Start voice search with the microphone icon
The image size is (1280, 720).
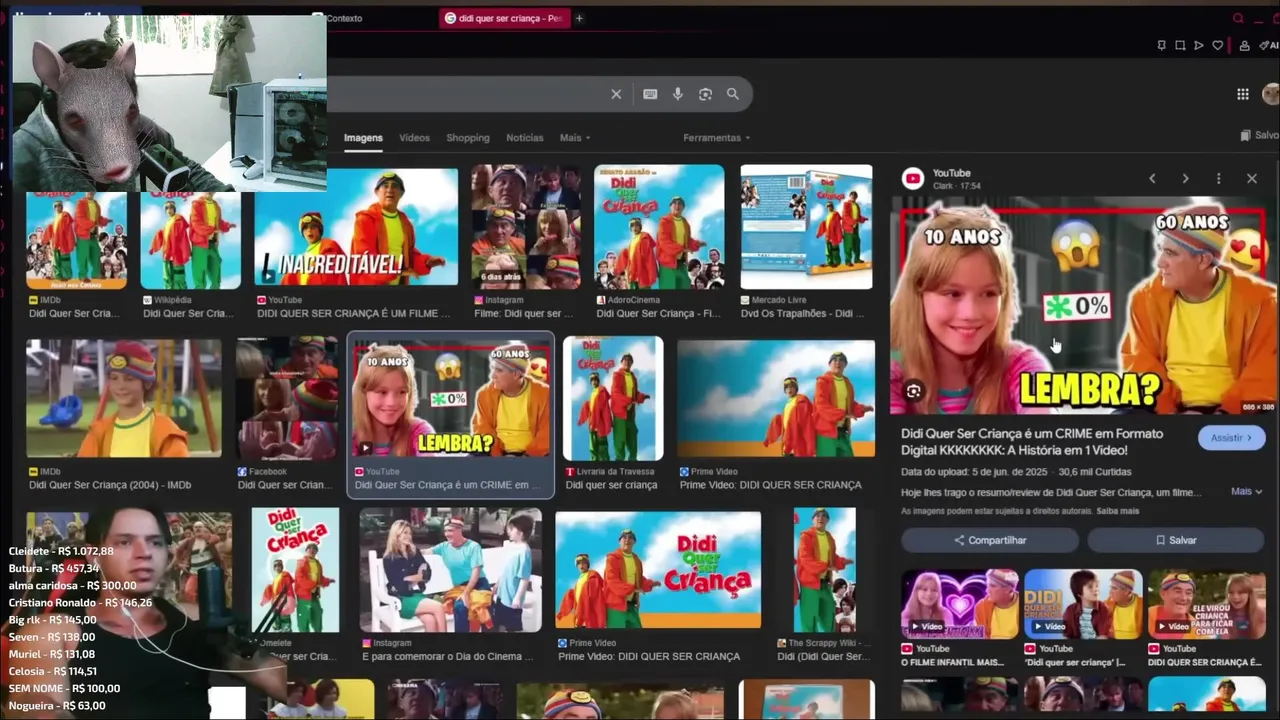pyautogui.click(x=677, y=94)
